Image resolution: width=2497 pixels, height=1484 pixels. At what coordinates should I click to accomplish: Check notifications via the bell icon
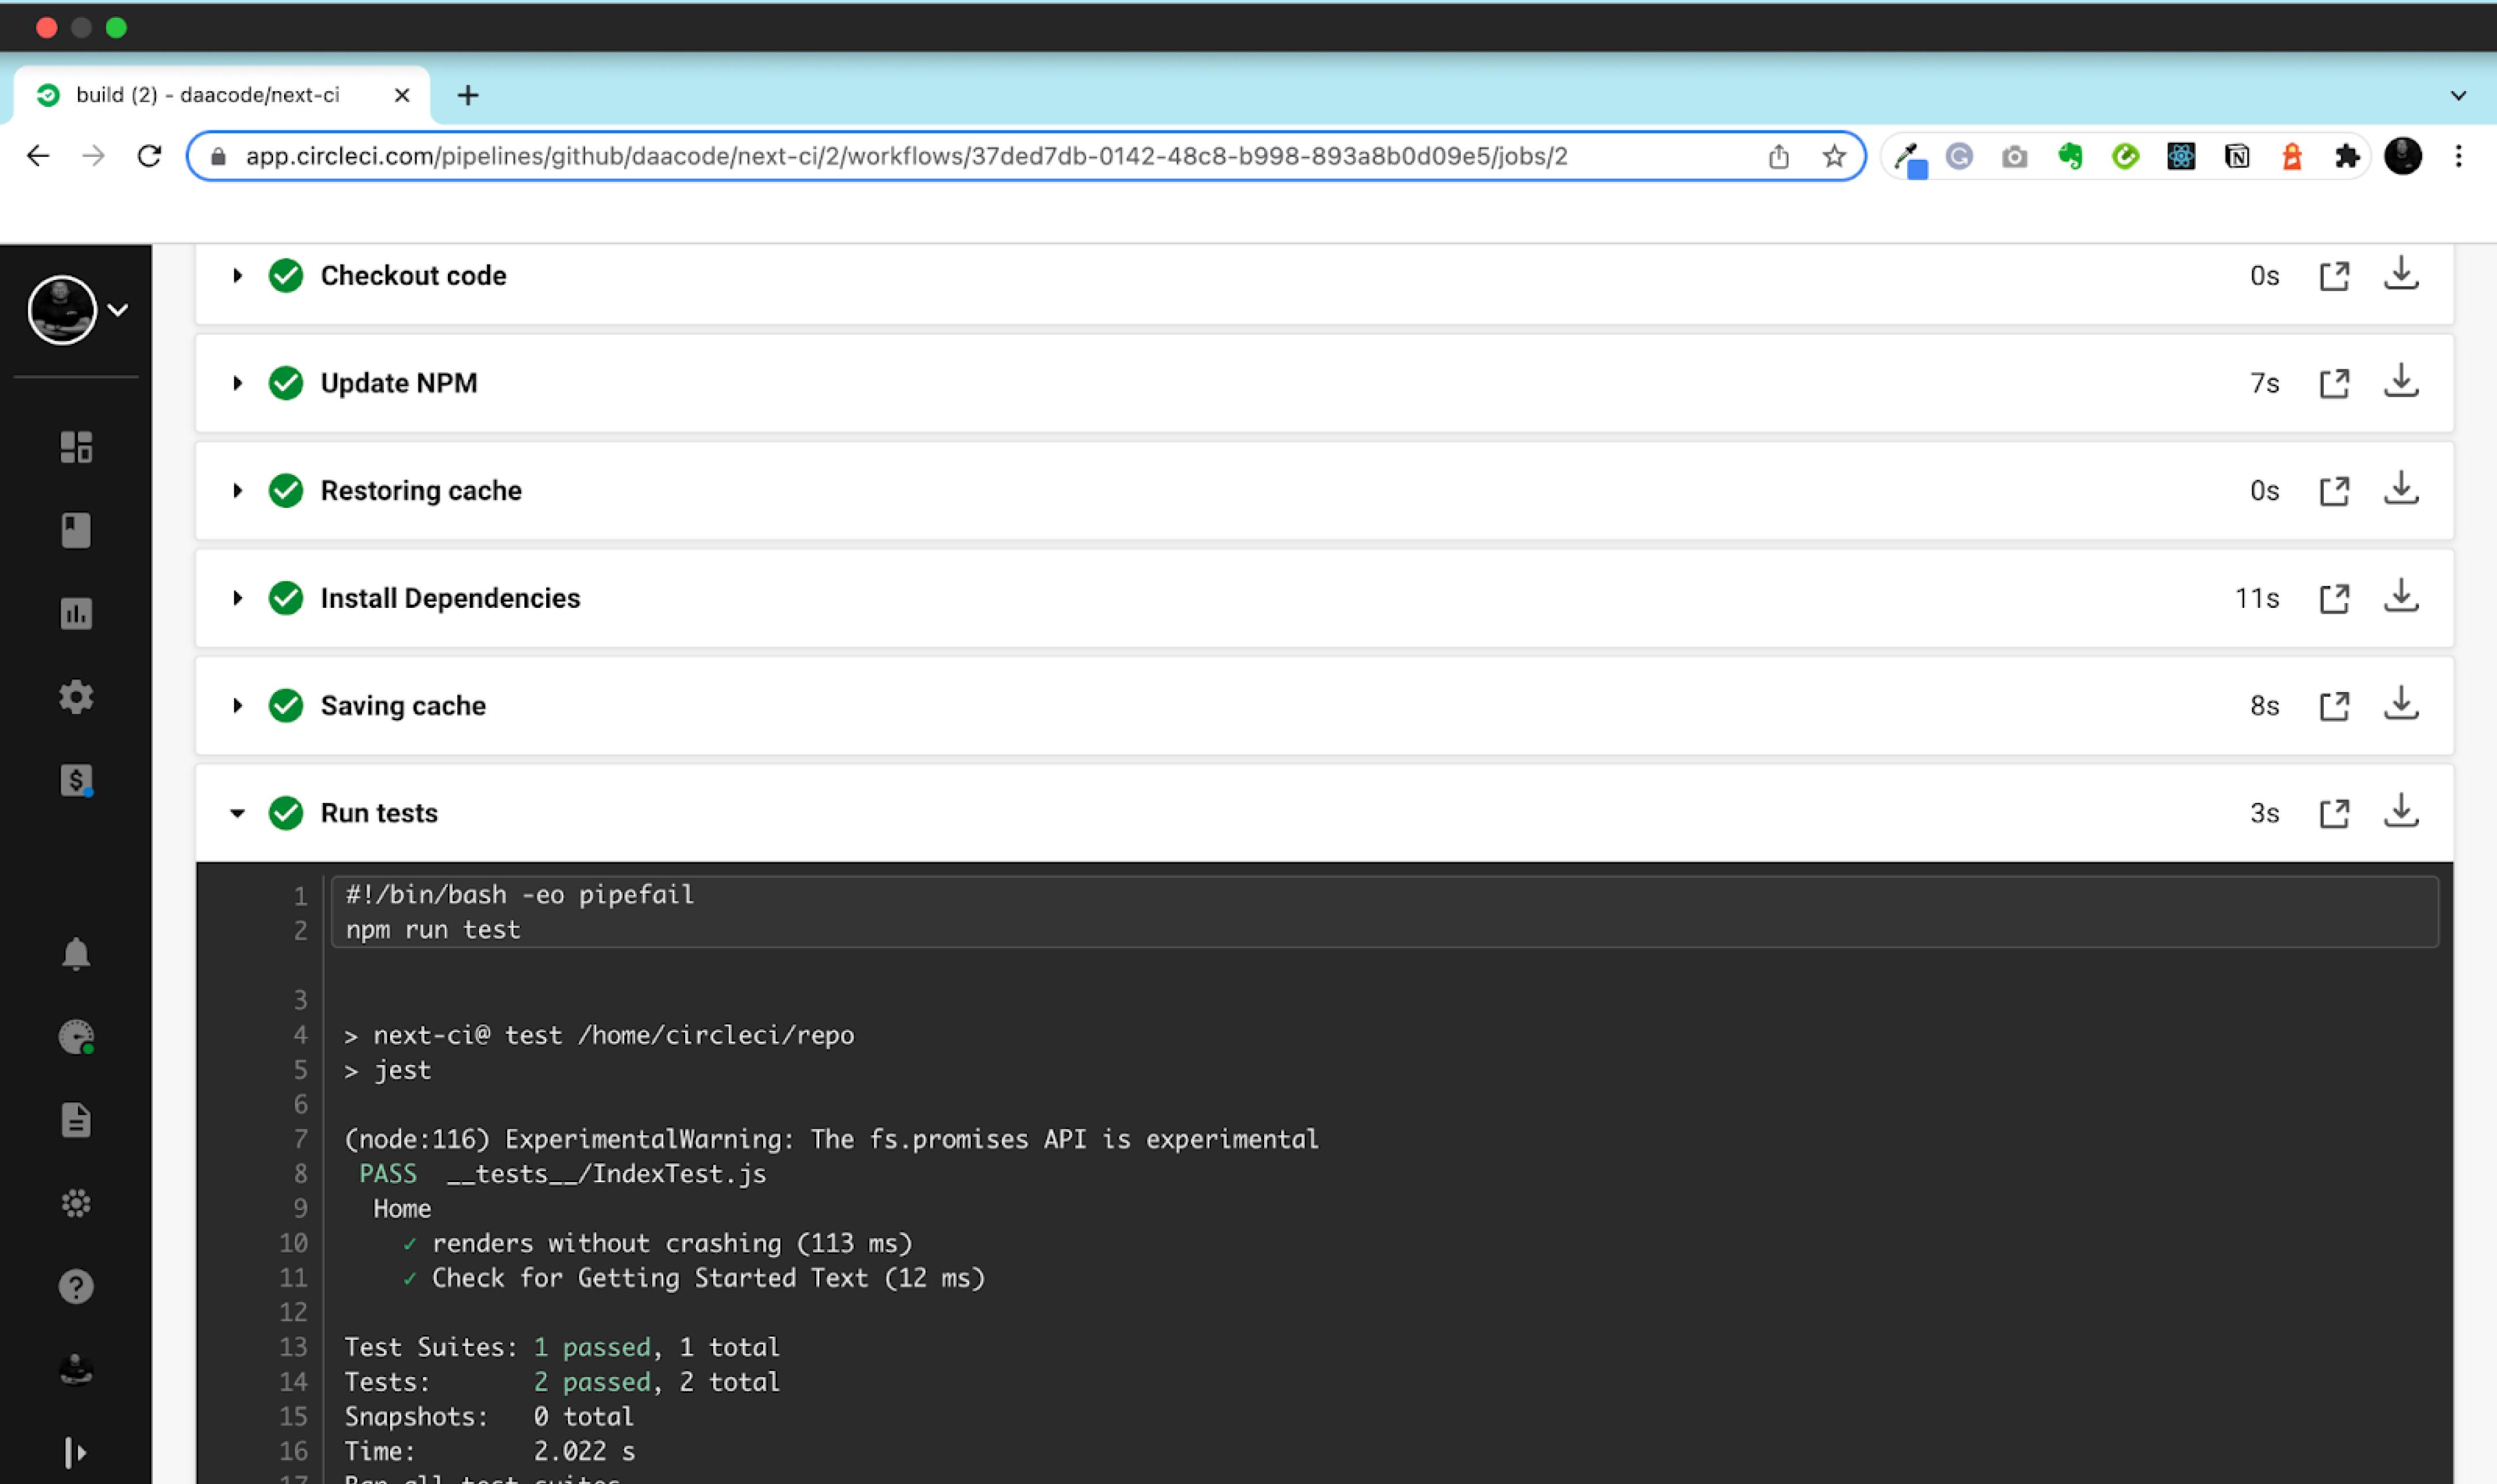[76, 953]
